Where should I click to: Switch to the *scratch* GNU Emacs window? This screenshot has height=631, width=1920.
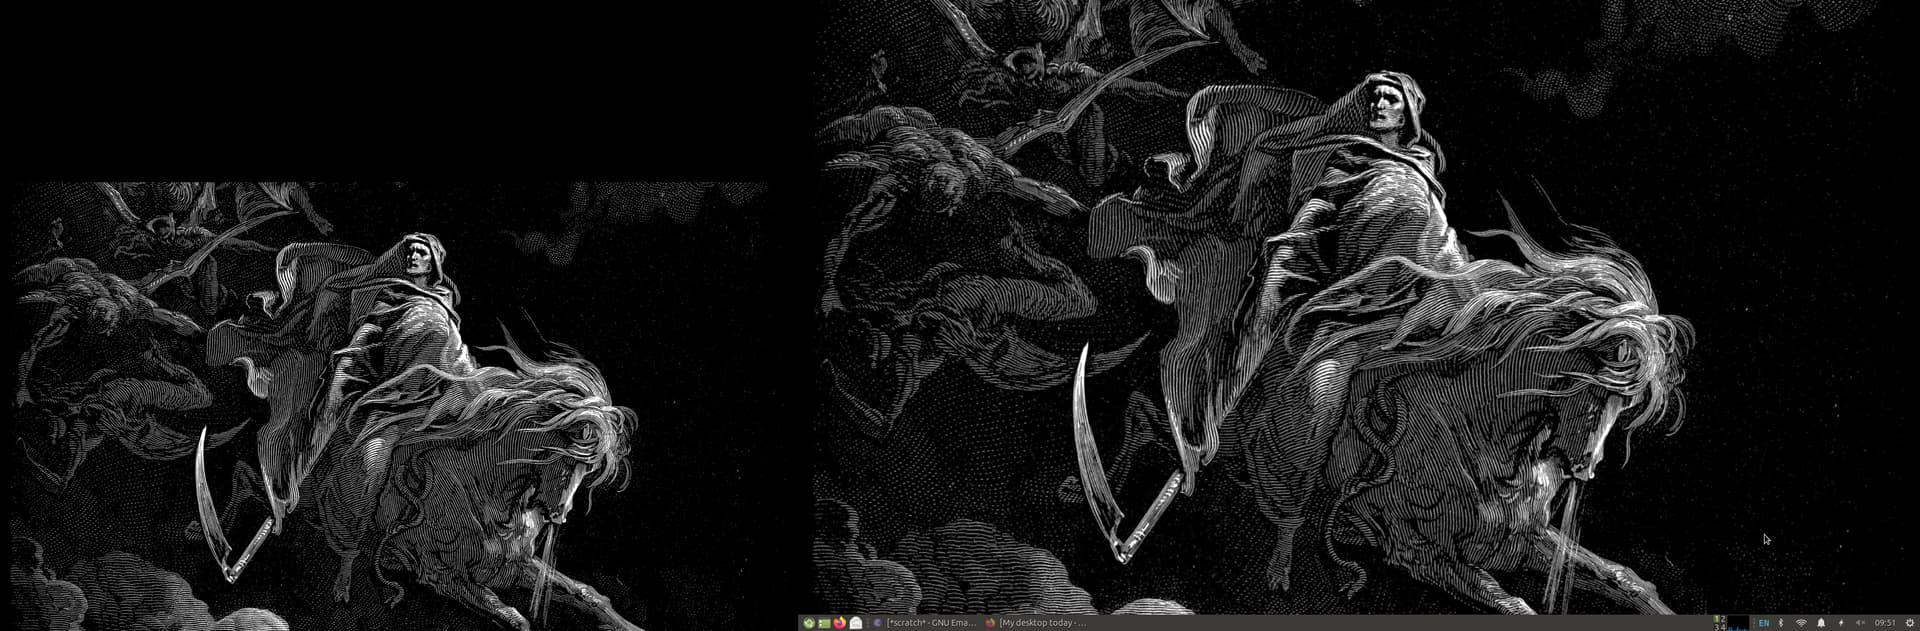coord(926,623)
